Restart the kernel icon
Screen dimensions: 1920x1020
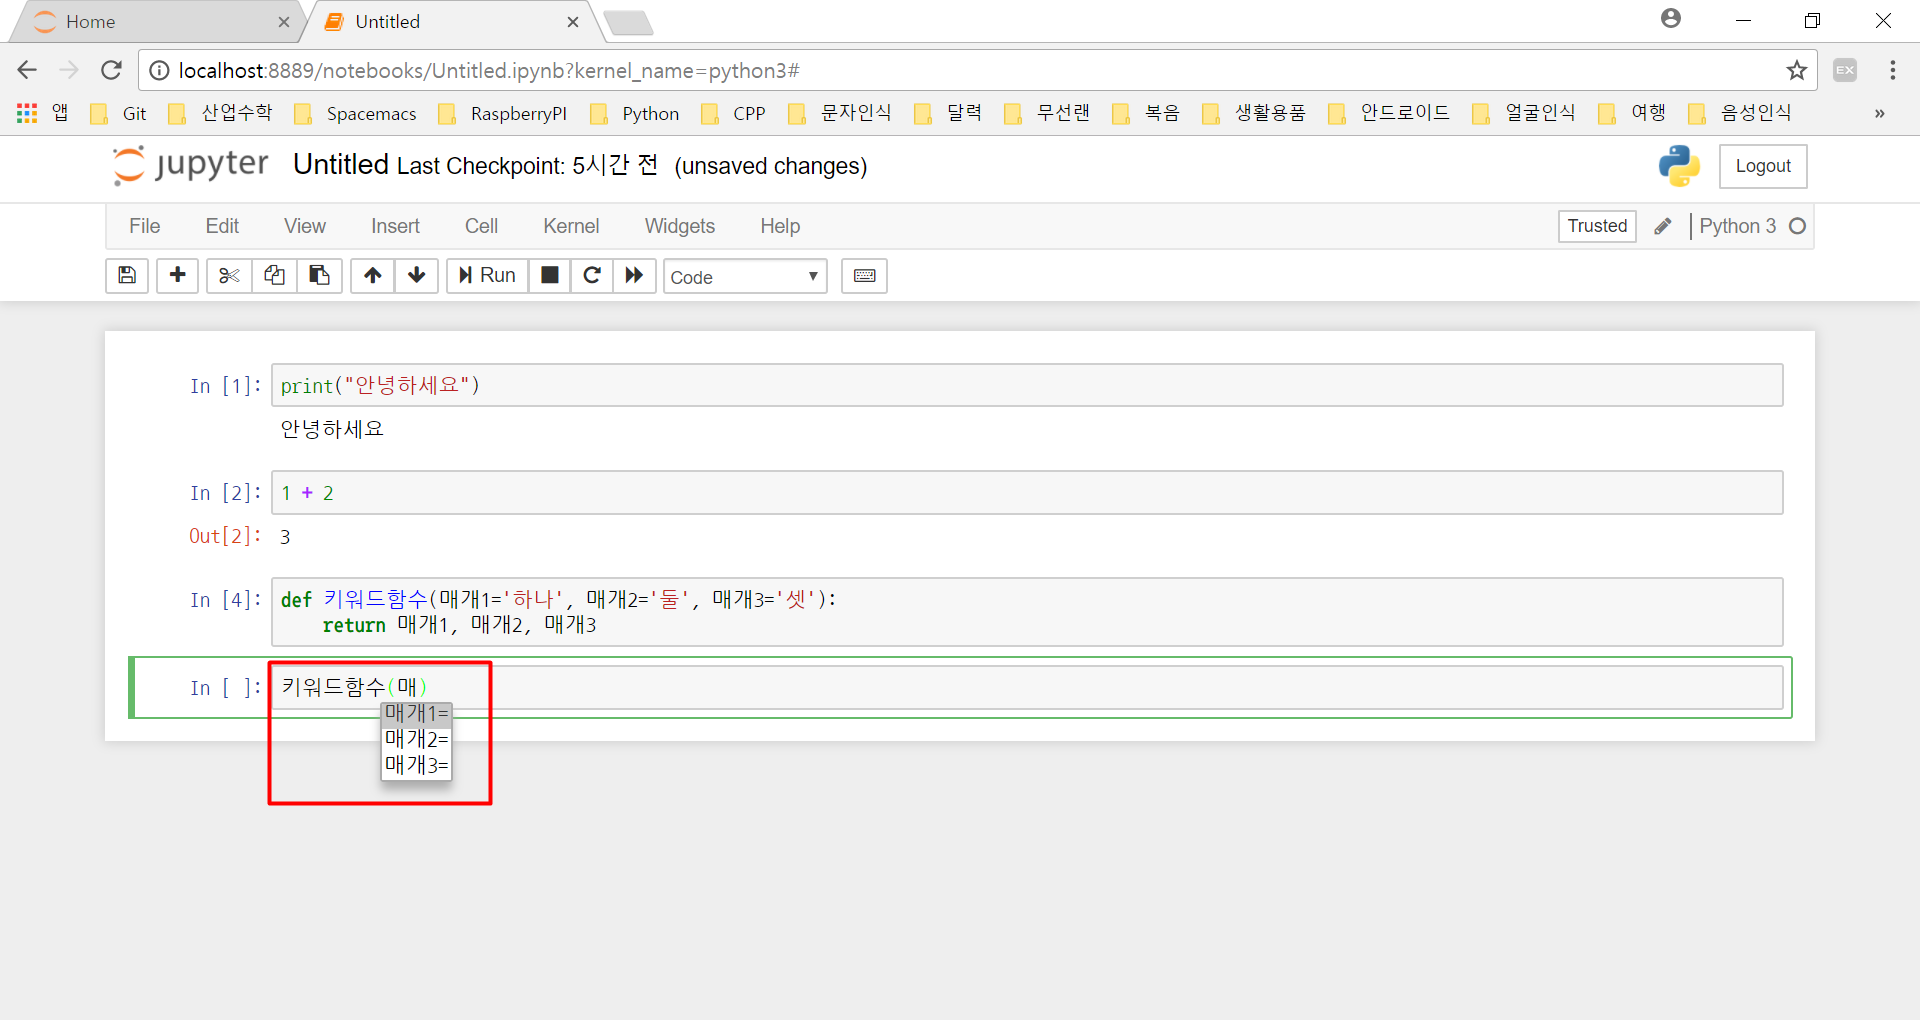pos(592,276)
